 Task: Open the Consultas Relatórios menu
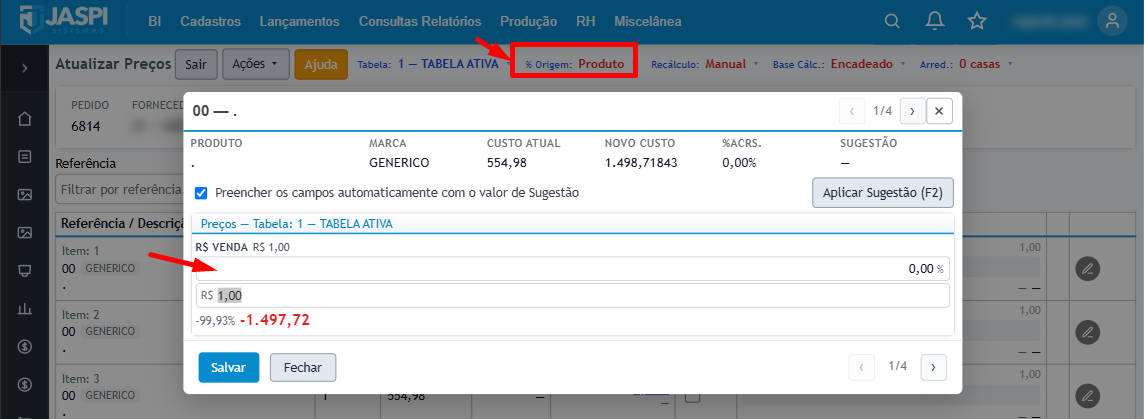click(420, 22)
